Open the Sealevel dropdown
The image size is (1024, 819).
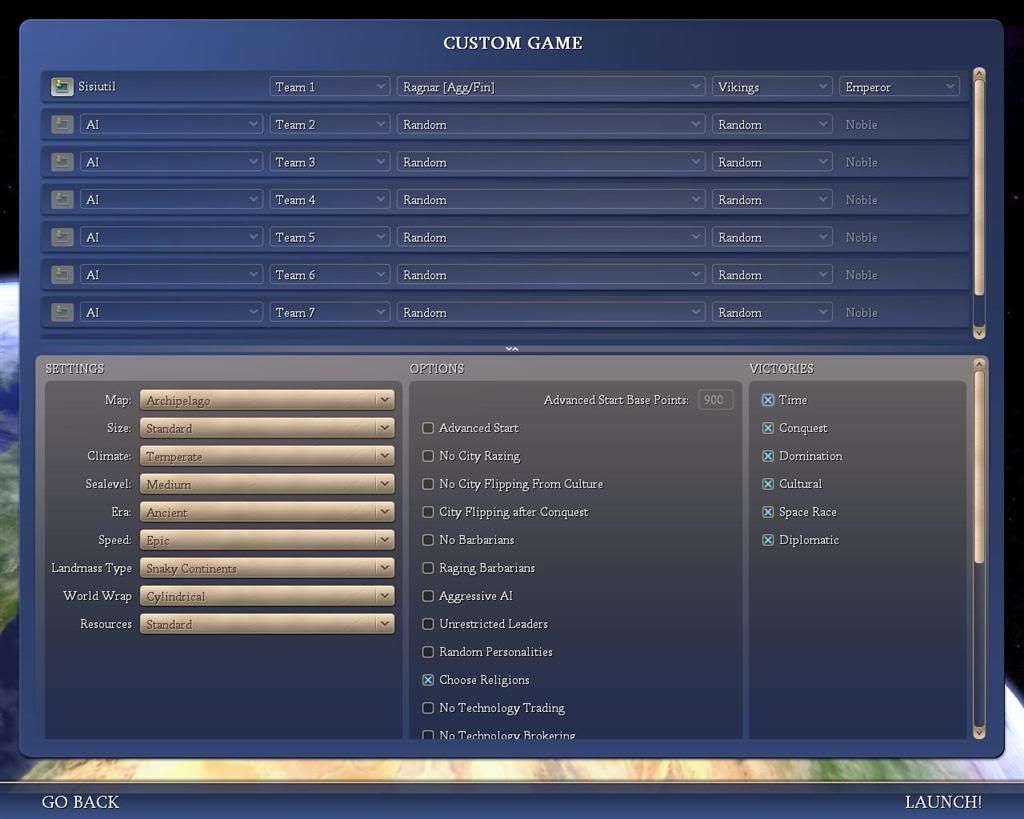[267, 484]
